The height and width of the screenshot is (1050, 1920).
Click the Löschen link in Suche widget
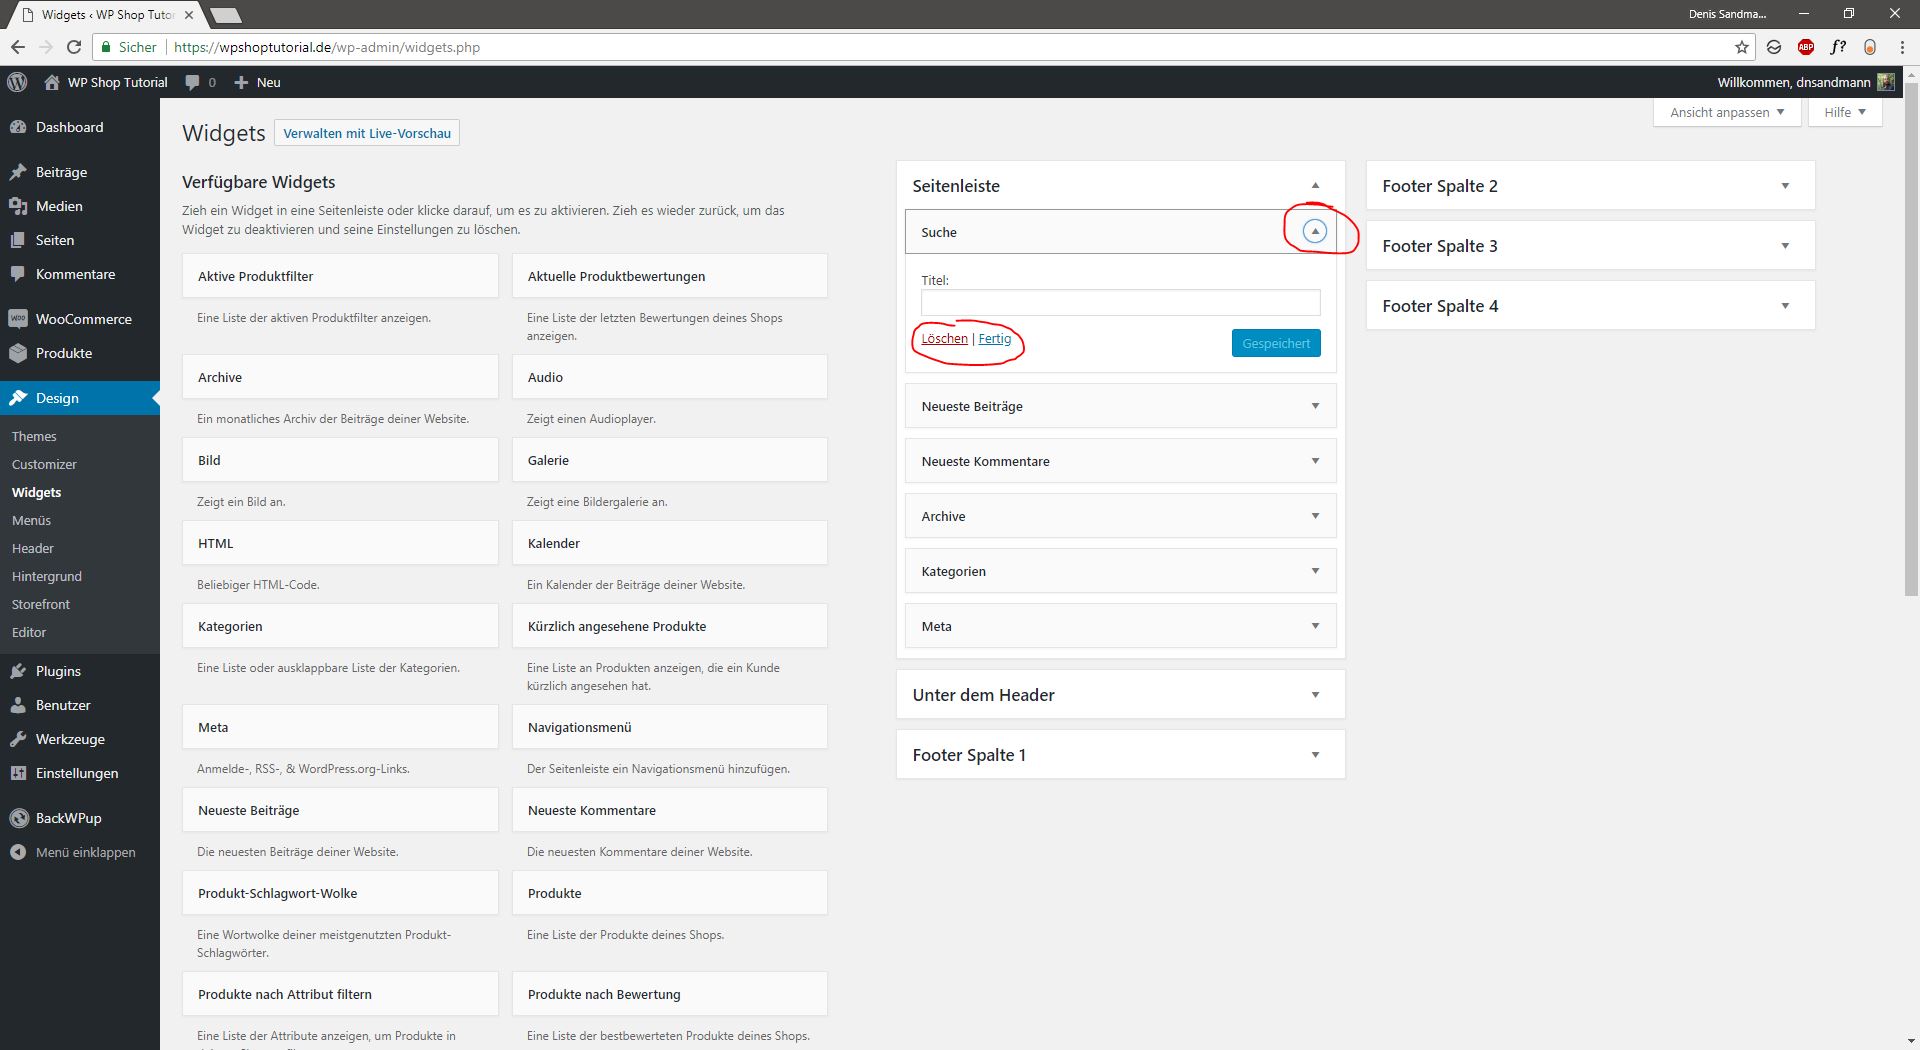coord(944,339)
